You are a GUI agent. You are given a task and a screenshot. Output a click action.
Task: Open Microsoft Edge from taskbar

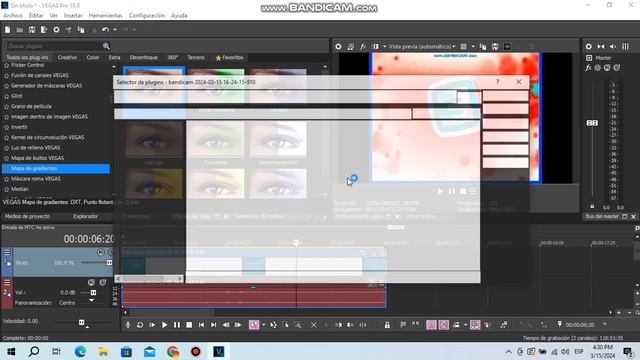pyautogui.click(x=80, y=351)
